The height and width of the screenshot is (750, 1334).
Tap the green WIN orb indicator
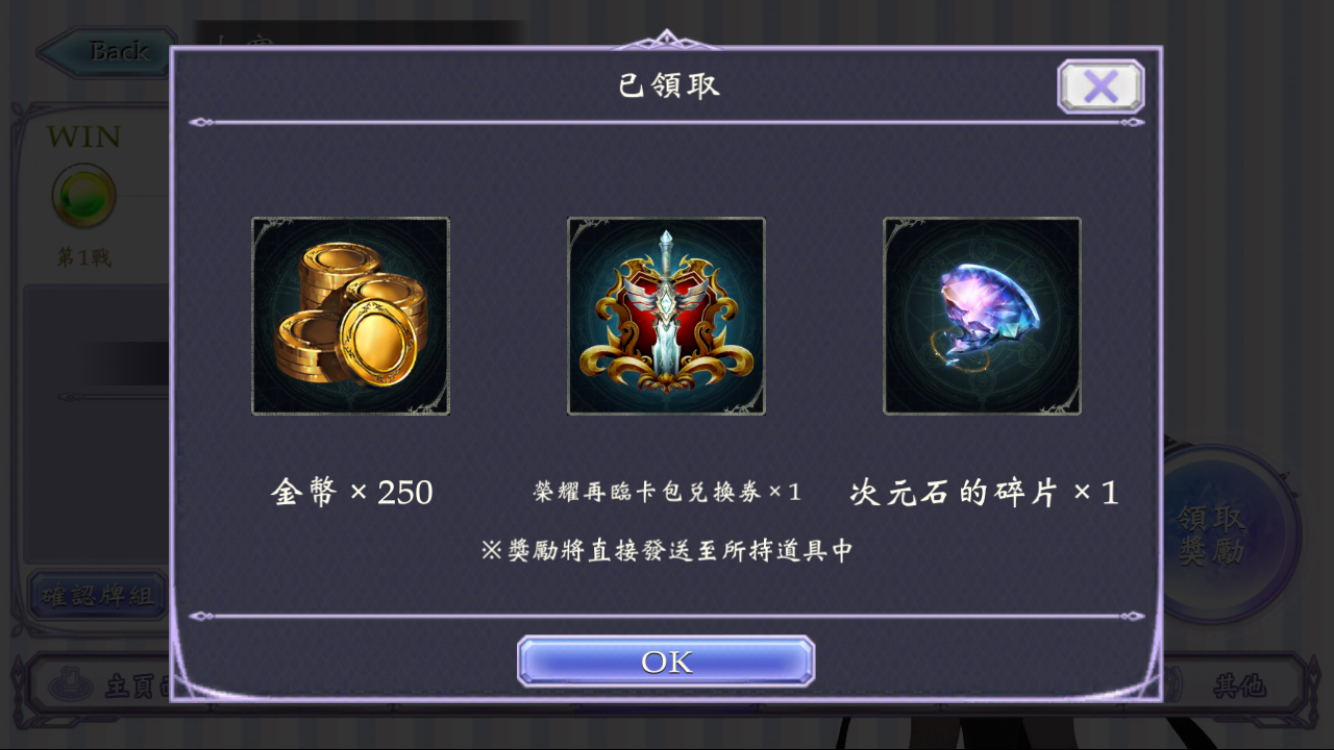(84, 196)
